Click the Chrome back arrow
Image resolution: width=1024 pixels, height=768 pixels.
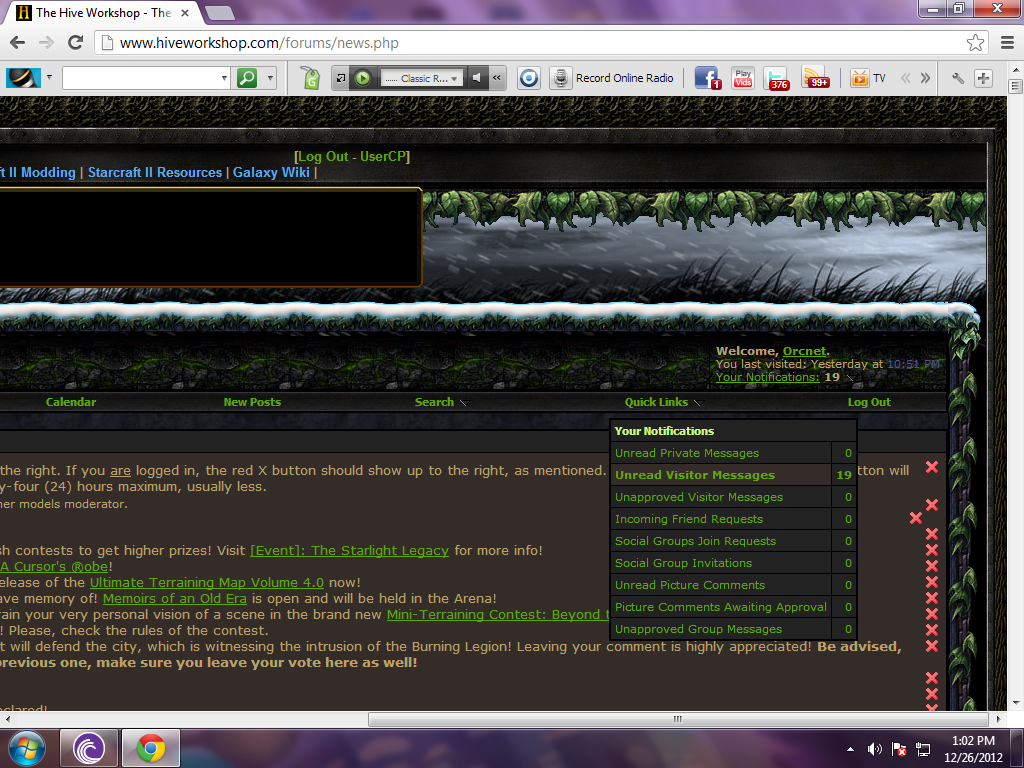18,42
